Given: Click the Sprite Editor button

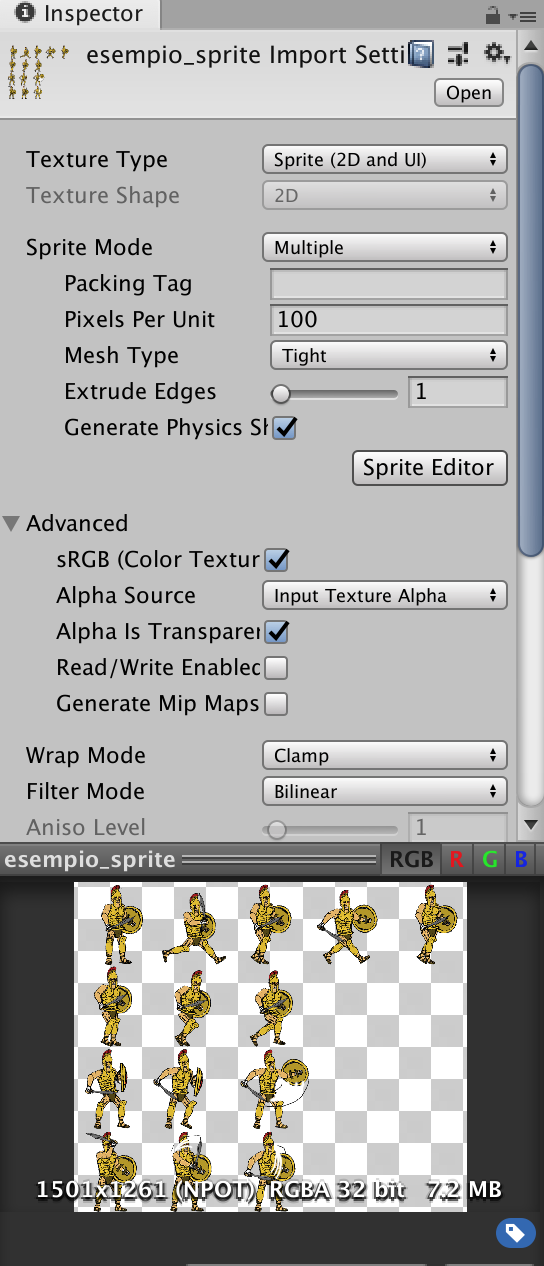Looking at the screenshot, I should tap(430, 467).
